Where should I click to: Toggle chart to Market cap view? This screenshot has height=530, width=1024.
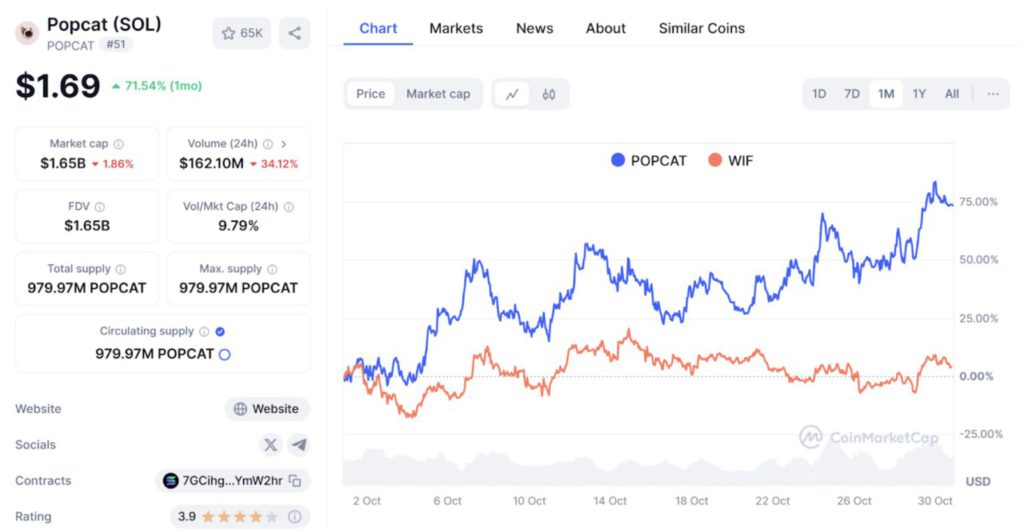coord(438,94)
